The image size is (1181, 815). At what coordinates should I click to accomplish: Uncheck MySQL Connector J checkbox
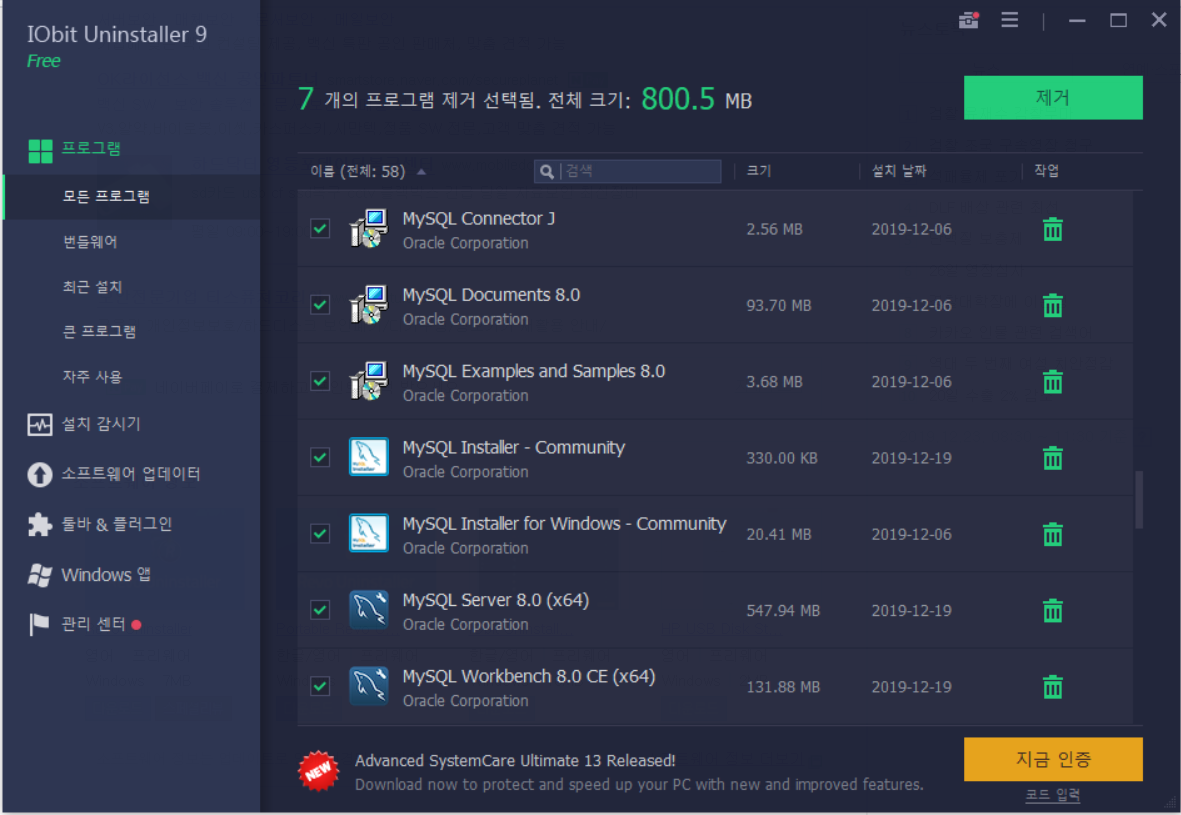pyautogui.click(x=320, y=228)
